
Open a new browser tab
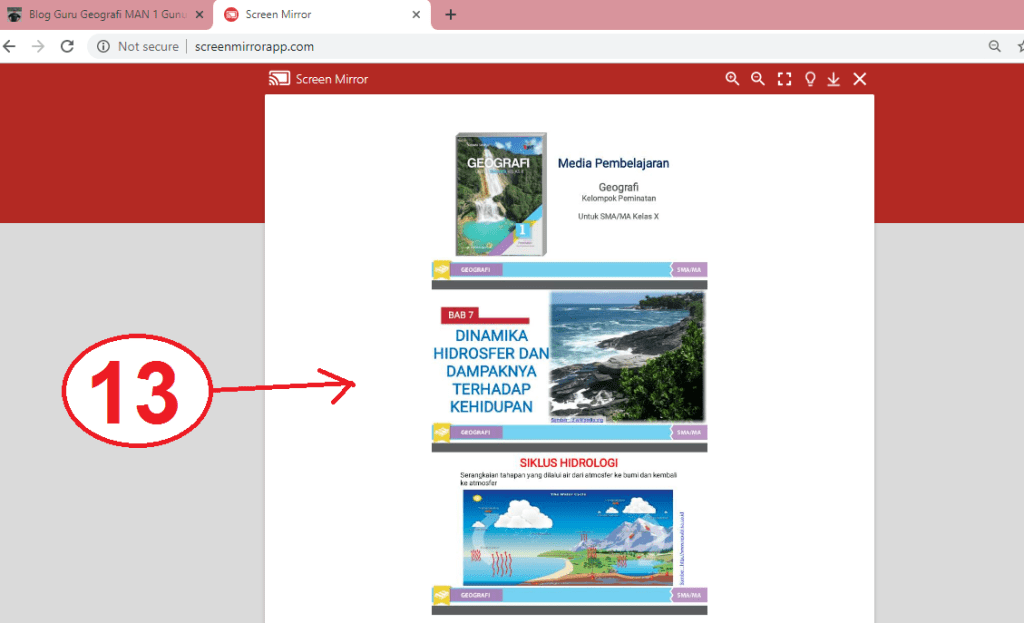click(450, 15)
